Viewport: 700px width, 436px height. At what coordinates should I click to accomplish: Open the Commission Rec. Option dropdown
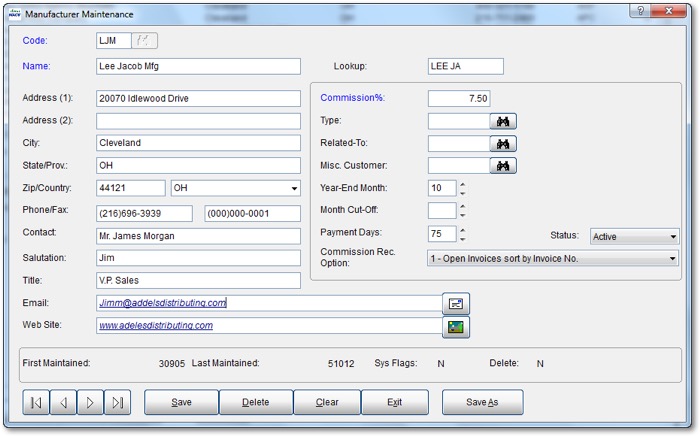[553, 258]
